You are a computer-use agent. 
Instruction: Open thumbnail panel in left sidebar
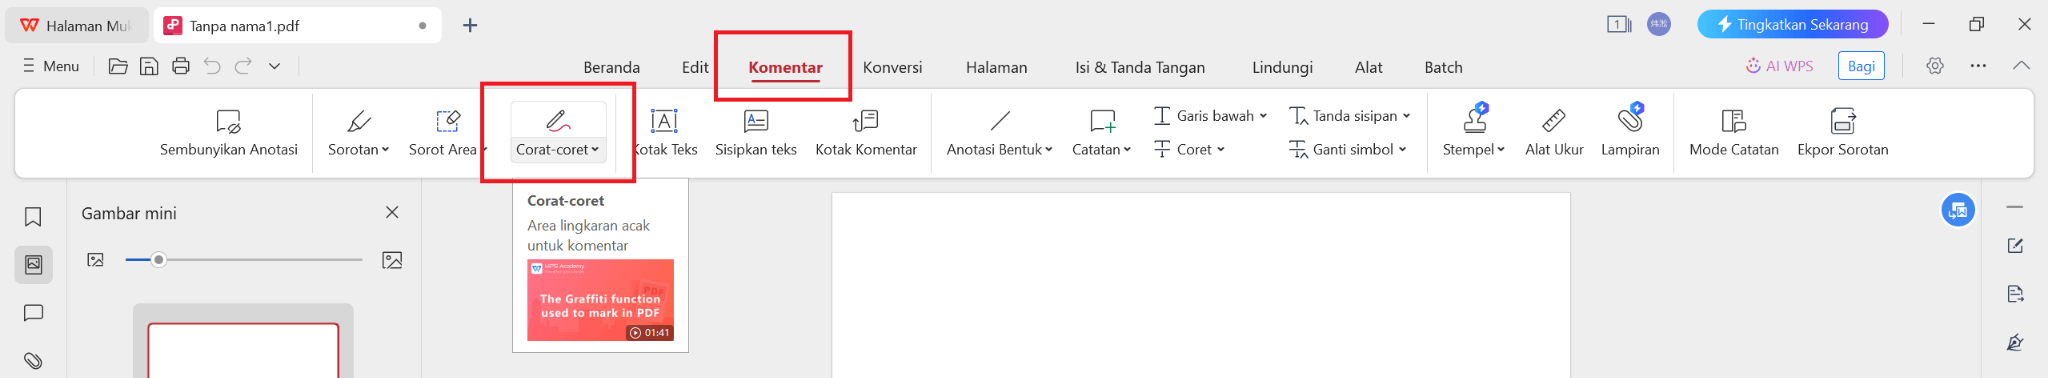pos(33,265)
